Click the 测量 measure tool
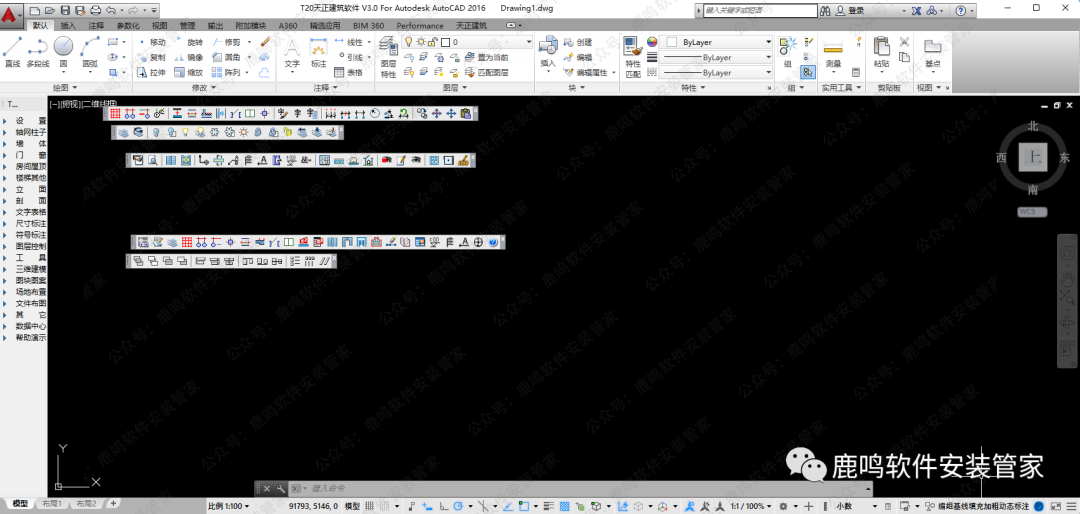Image resolution: width=1080 pixels, height=514 pixels. [x=833, y=53]
